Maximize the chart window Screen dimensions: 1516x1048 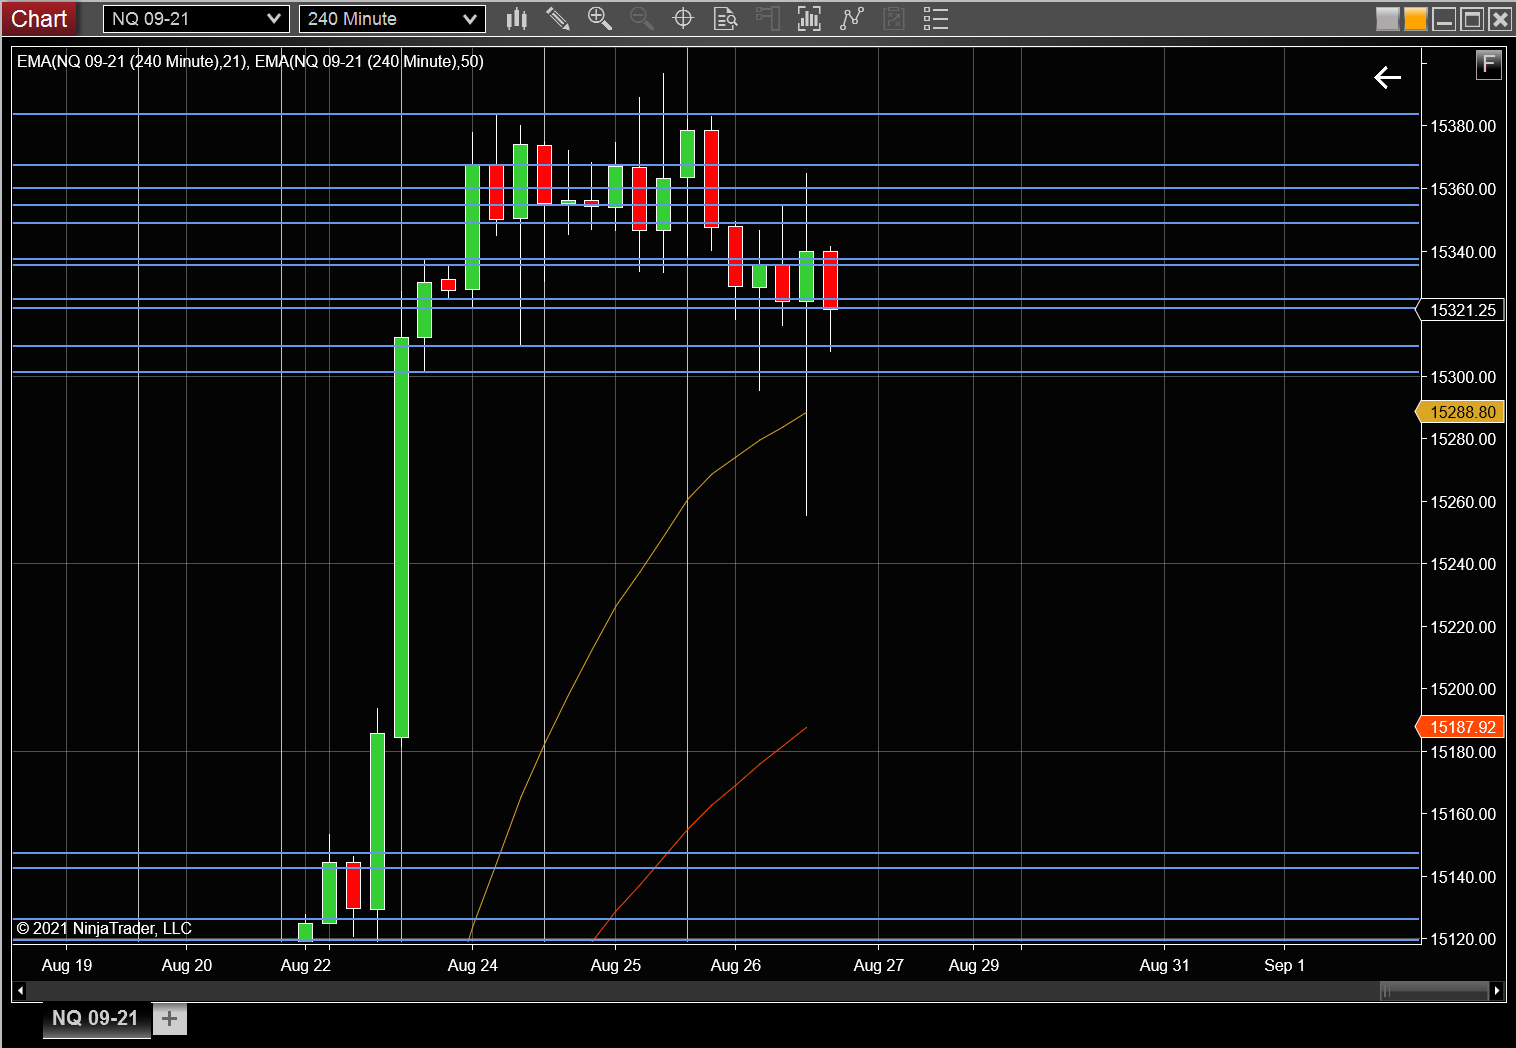[x=1472, y=19]
